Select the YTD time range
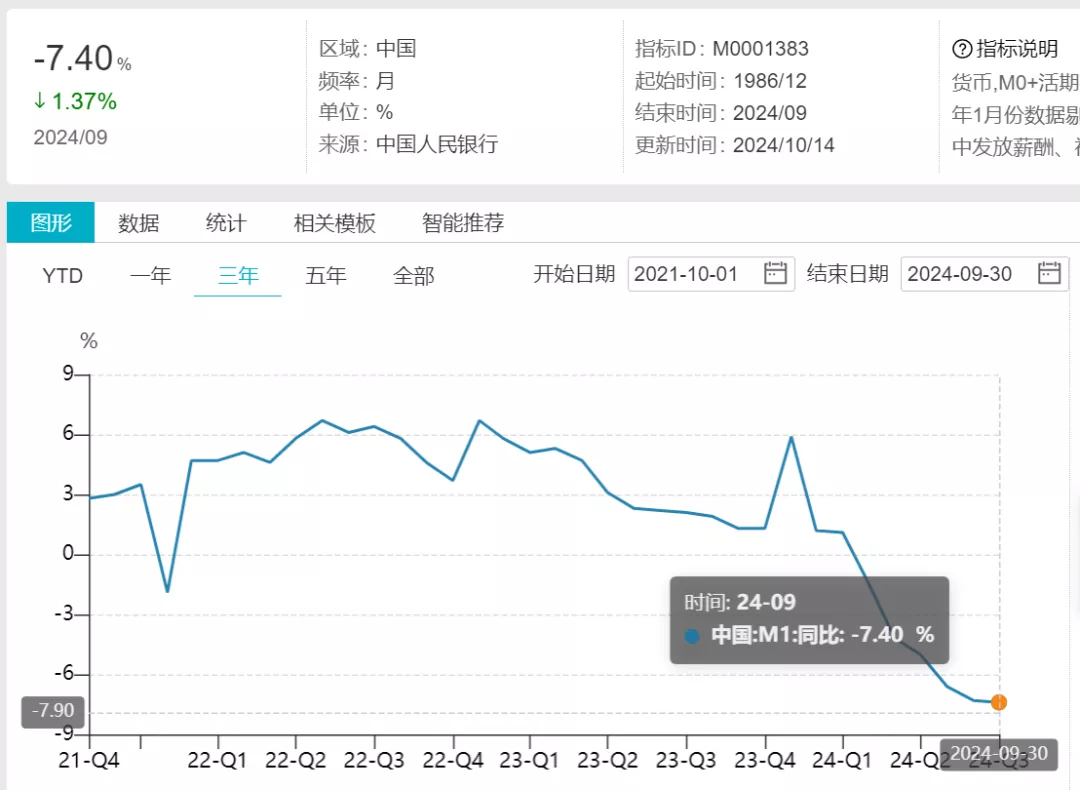 (62, 275)
